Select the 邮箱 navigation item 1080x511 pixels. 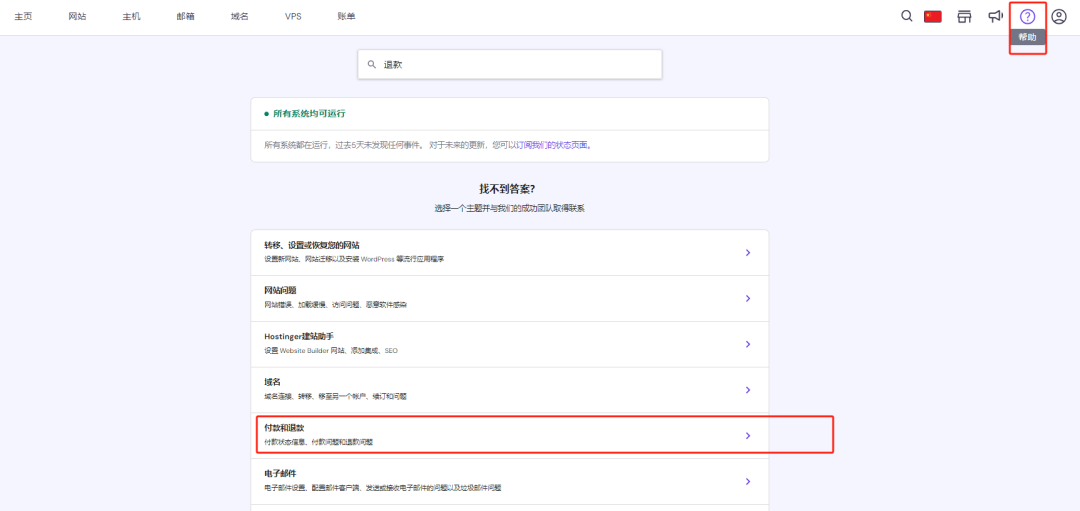click(x=185, y=17)
